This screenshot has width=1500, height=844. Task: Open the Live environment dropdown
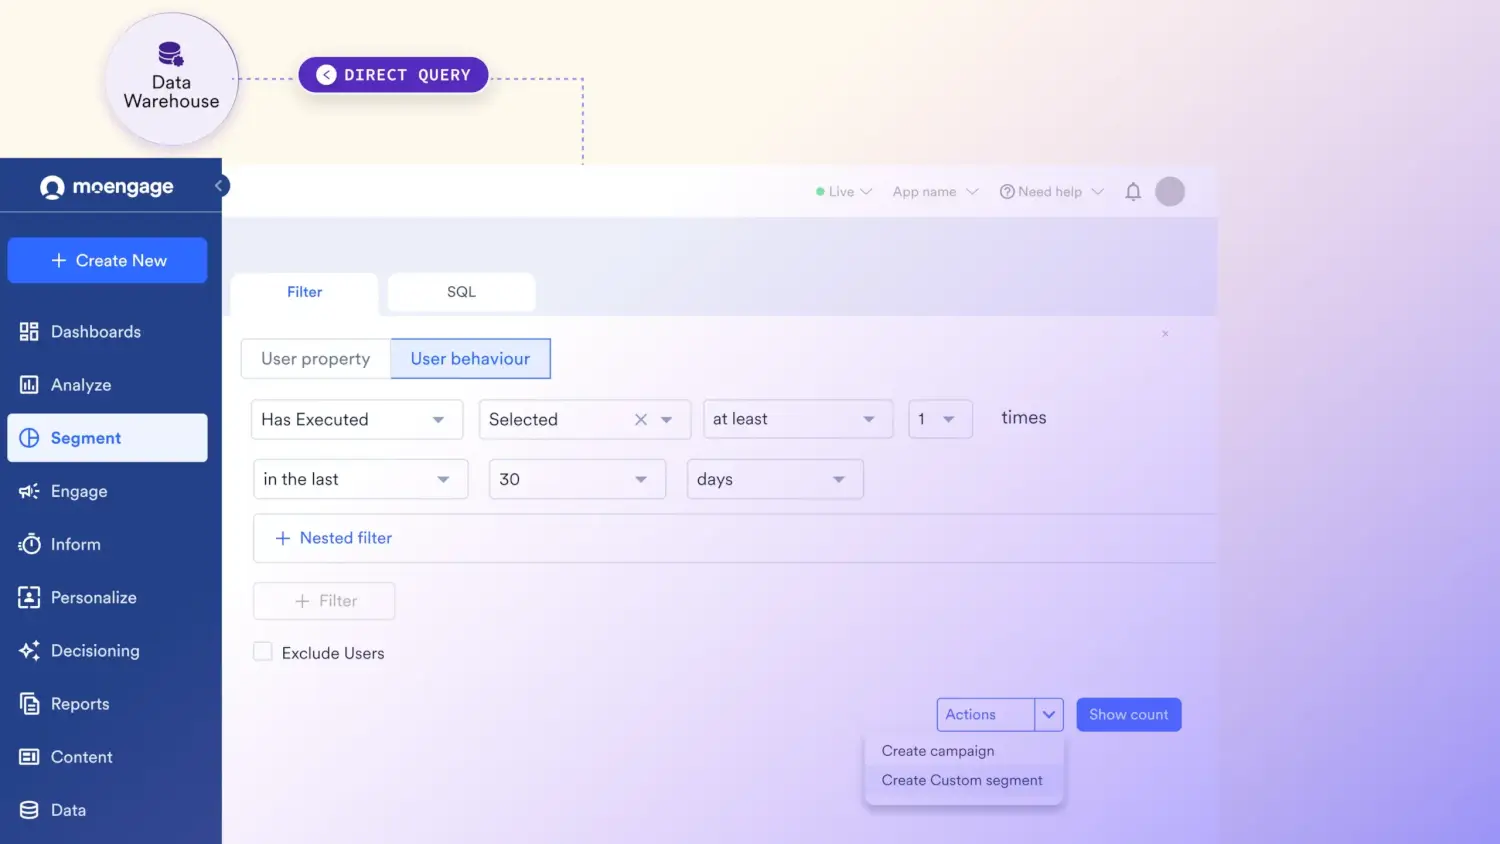point(844,192)
